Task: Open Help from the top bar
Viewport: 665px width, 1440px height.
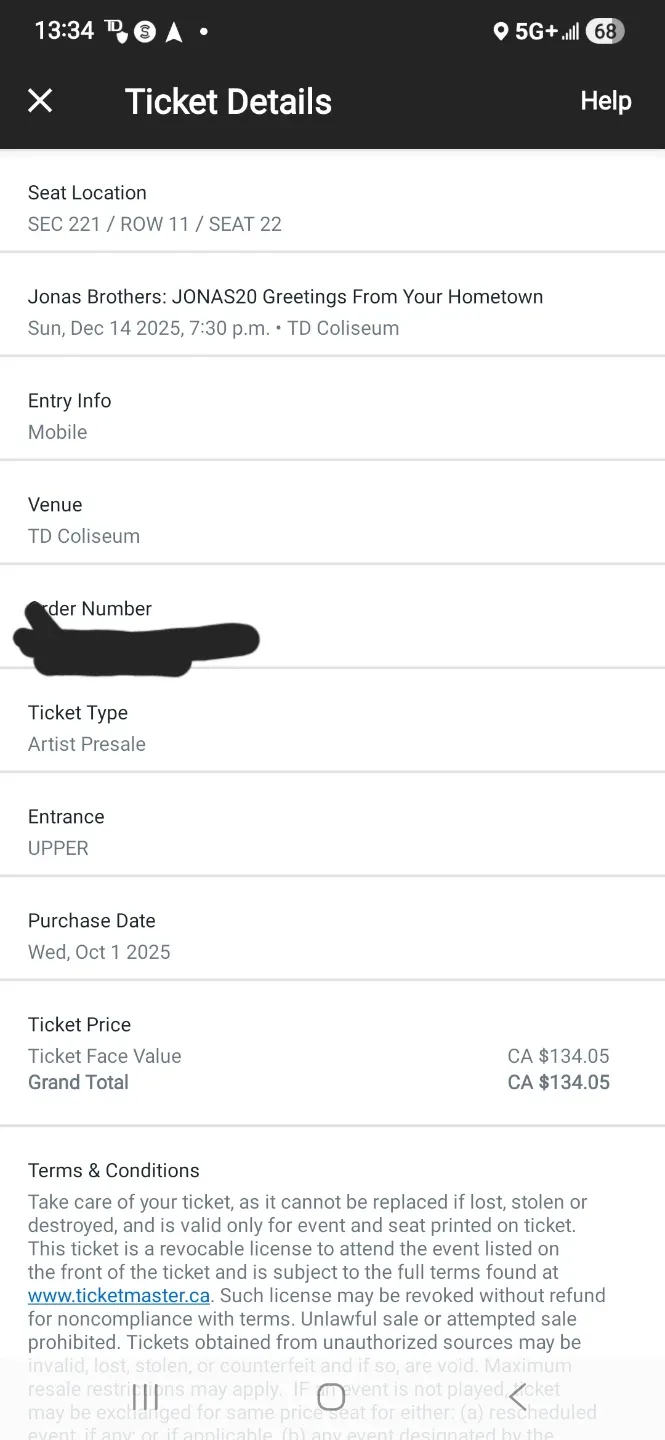Action: coord(605,100)
